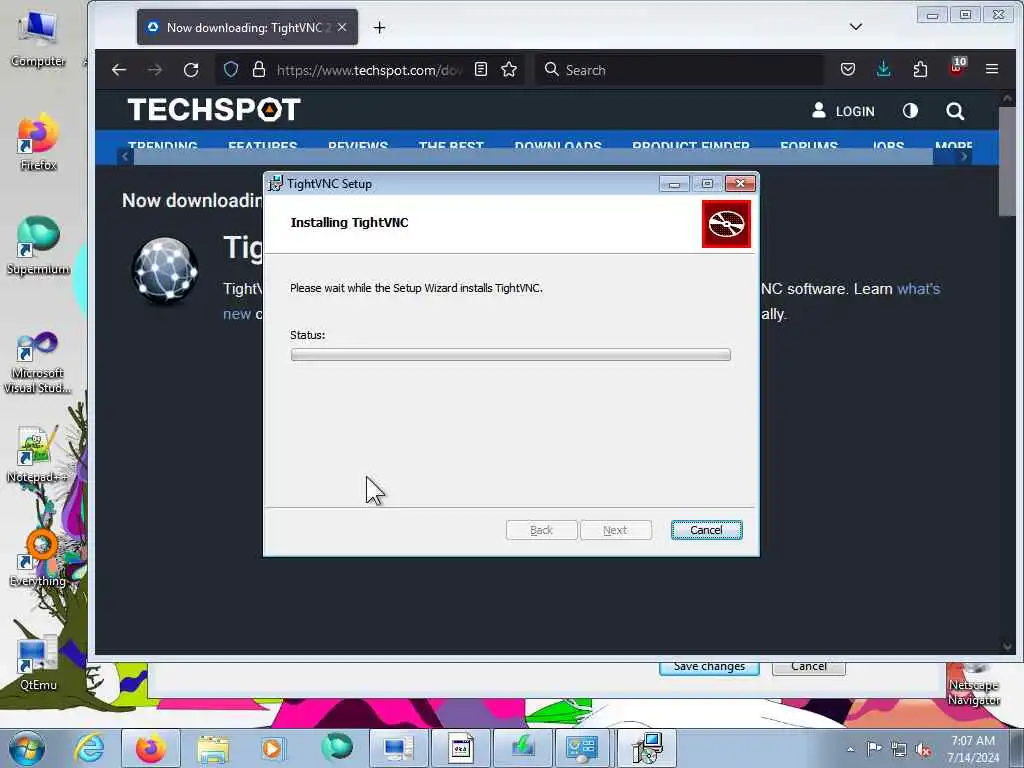Open the TRENDING nav item
Image resolution: width=1024 pixels, height=768 pixels.
163,145
